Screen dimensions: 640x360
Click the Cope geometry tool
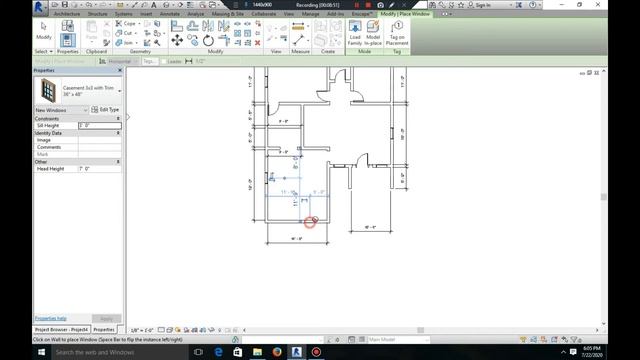tap(126, 24)
